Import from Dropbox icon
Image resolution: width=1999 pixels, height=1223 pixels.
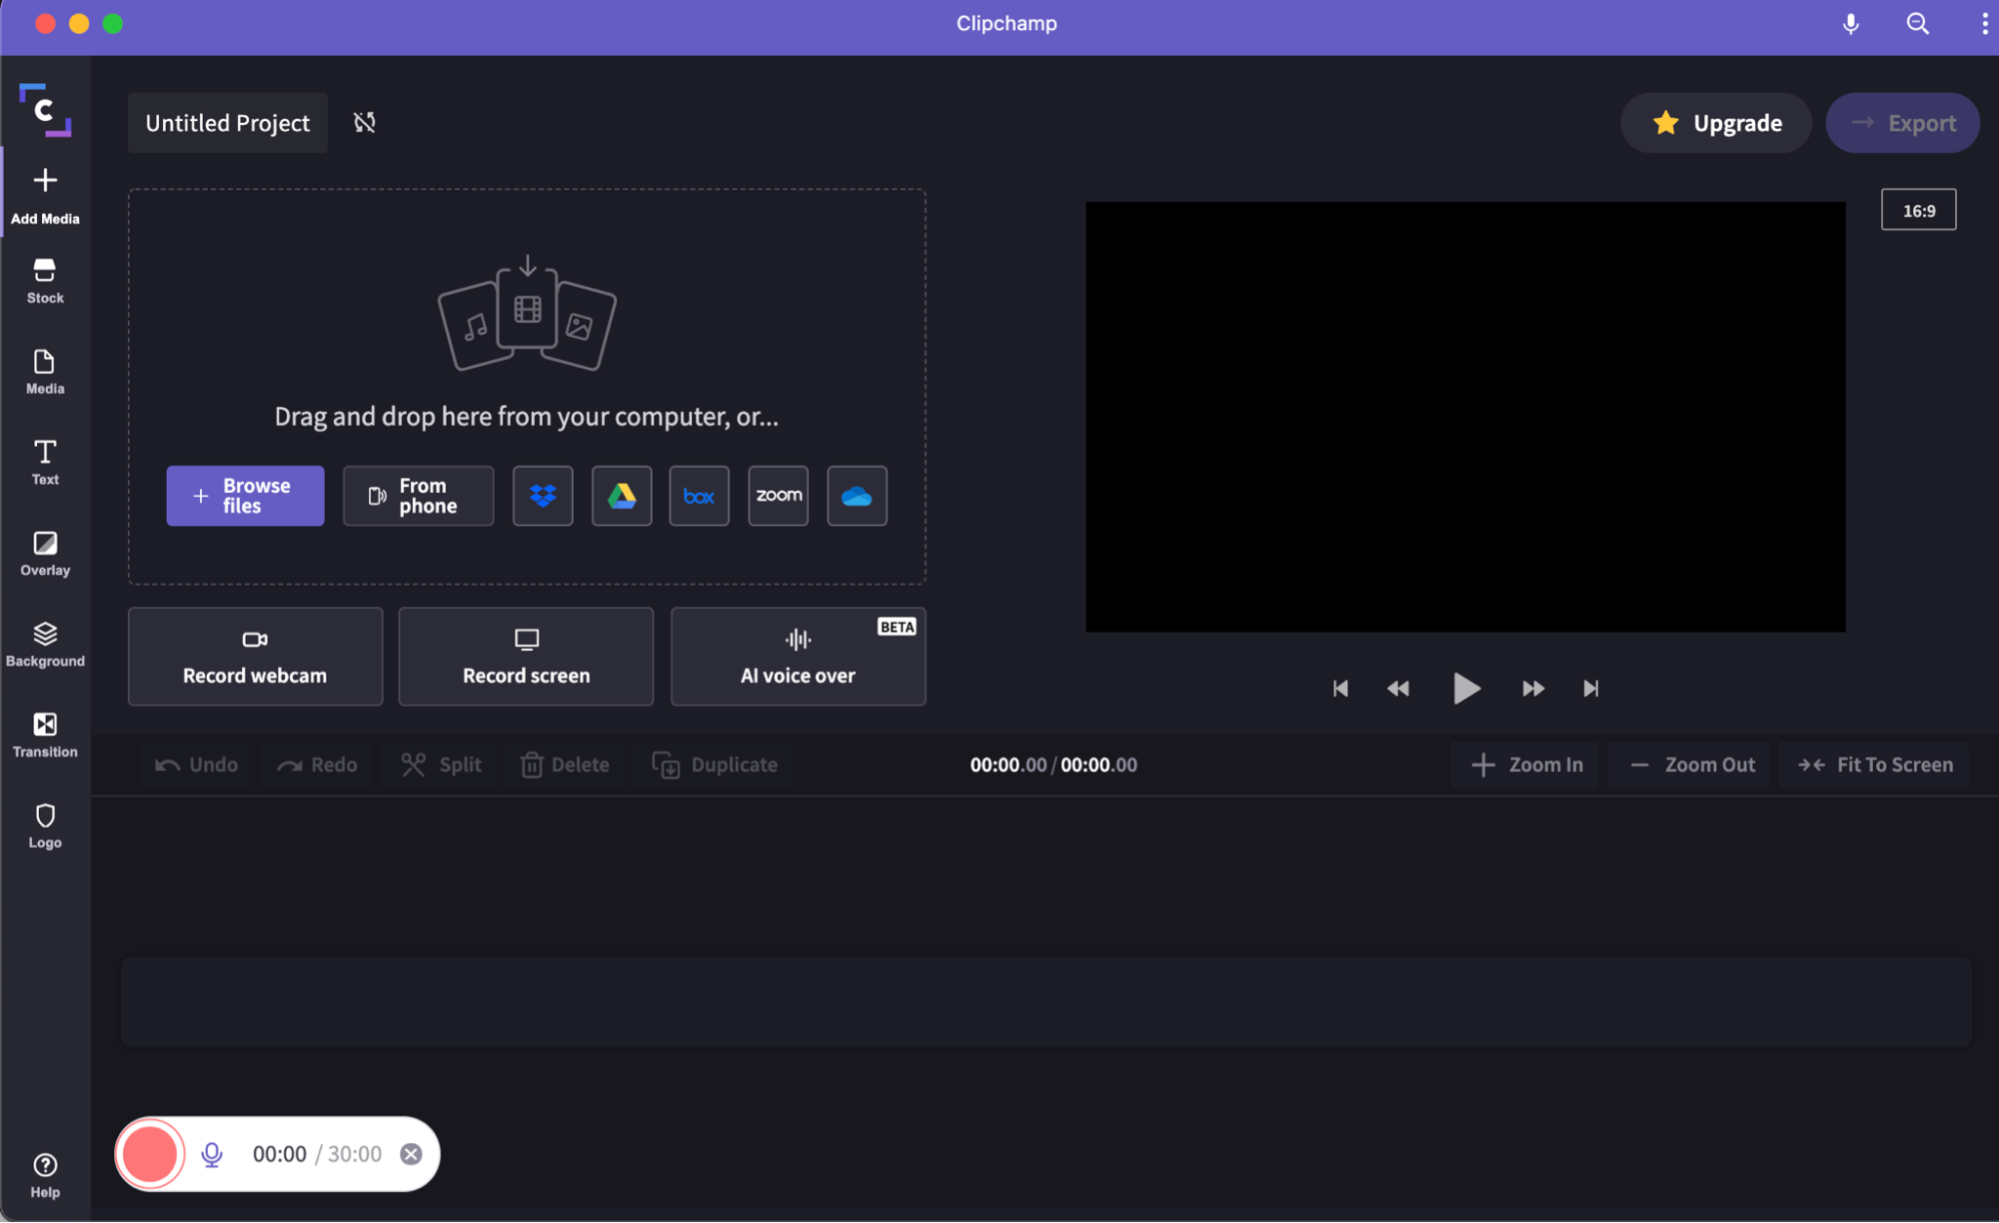(542, 496)
